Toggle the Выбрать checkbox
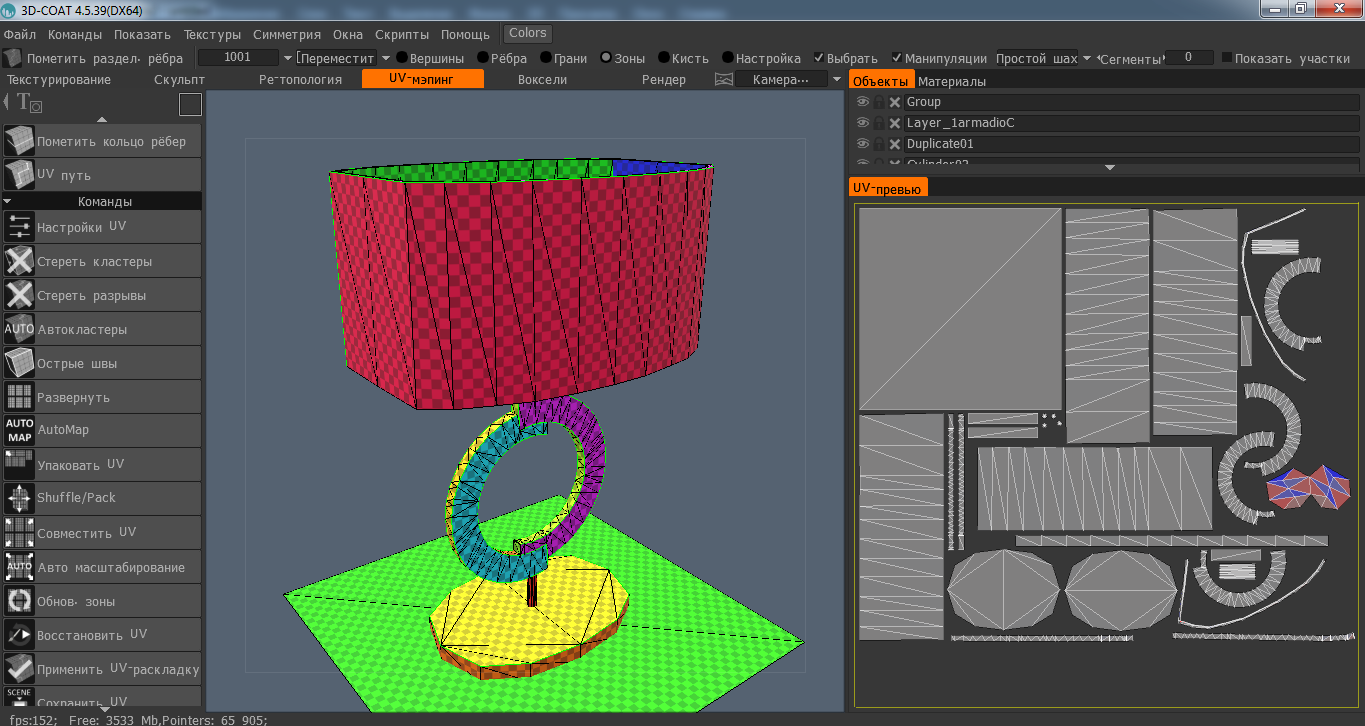The image size is (1365, 726). point(819,58)
